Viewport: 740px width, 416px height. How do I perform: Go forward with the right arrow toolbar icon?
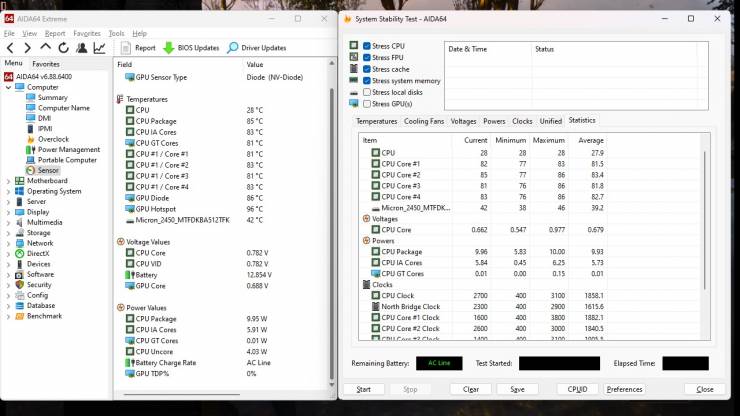pyautogui.click(x=27, y=48)
